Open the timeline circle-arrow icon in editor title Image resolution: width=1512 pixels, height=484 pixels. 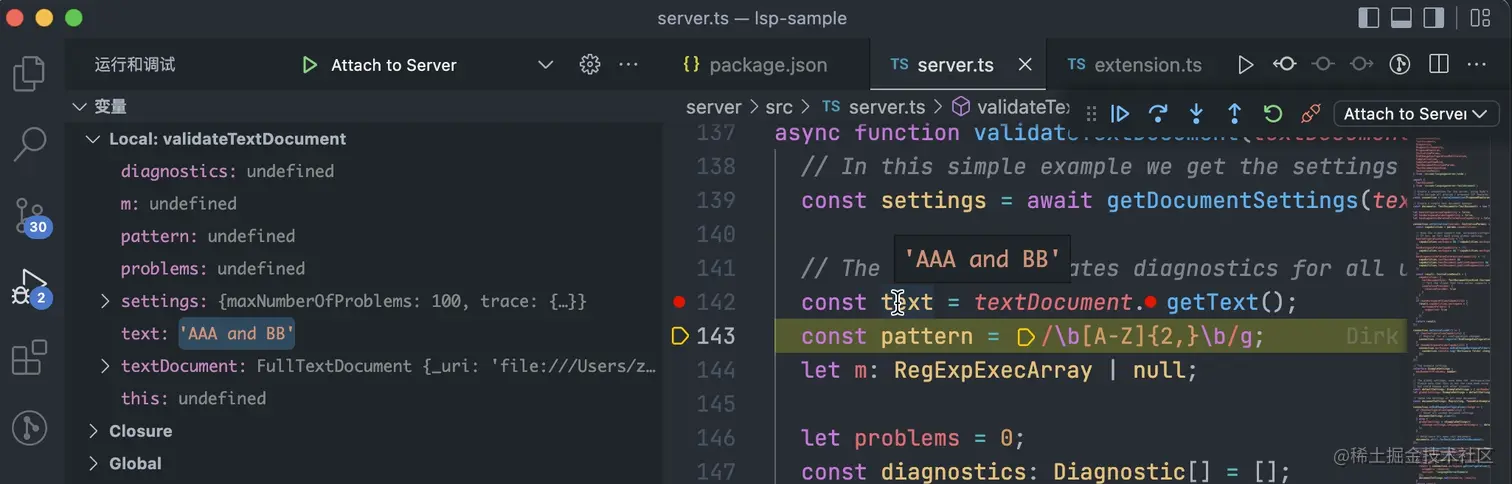1400,64
